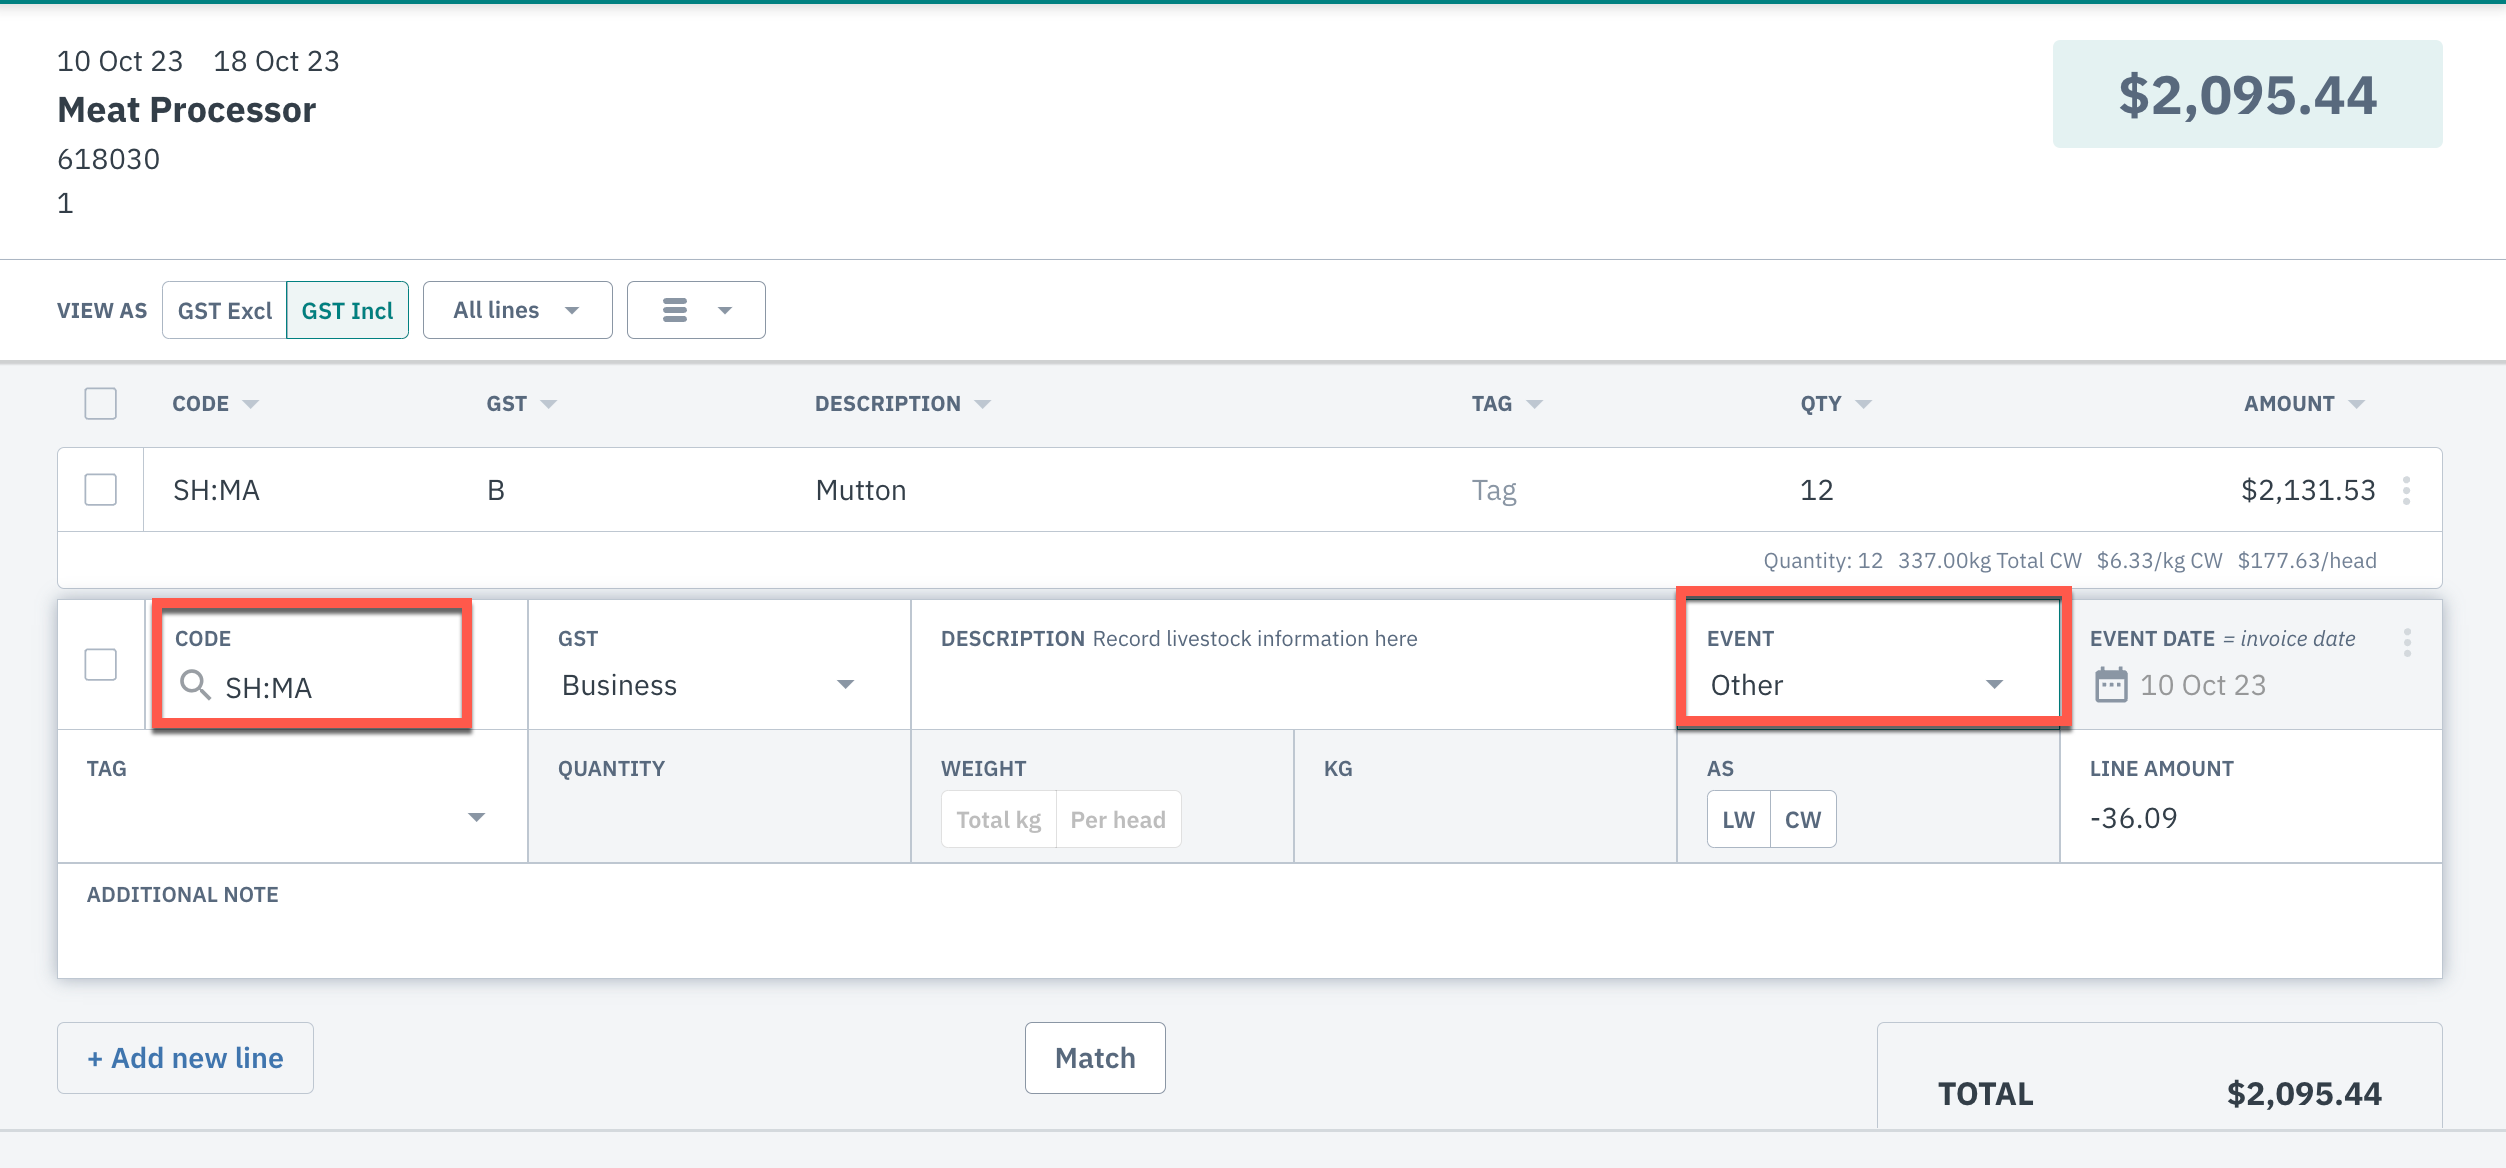Open the three-dot menu on the Mutton line
Image resolution: width=2506 pixels, height=1168 pixels.
[x=2407, y=491]
